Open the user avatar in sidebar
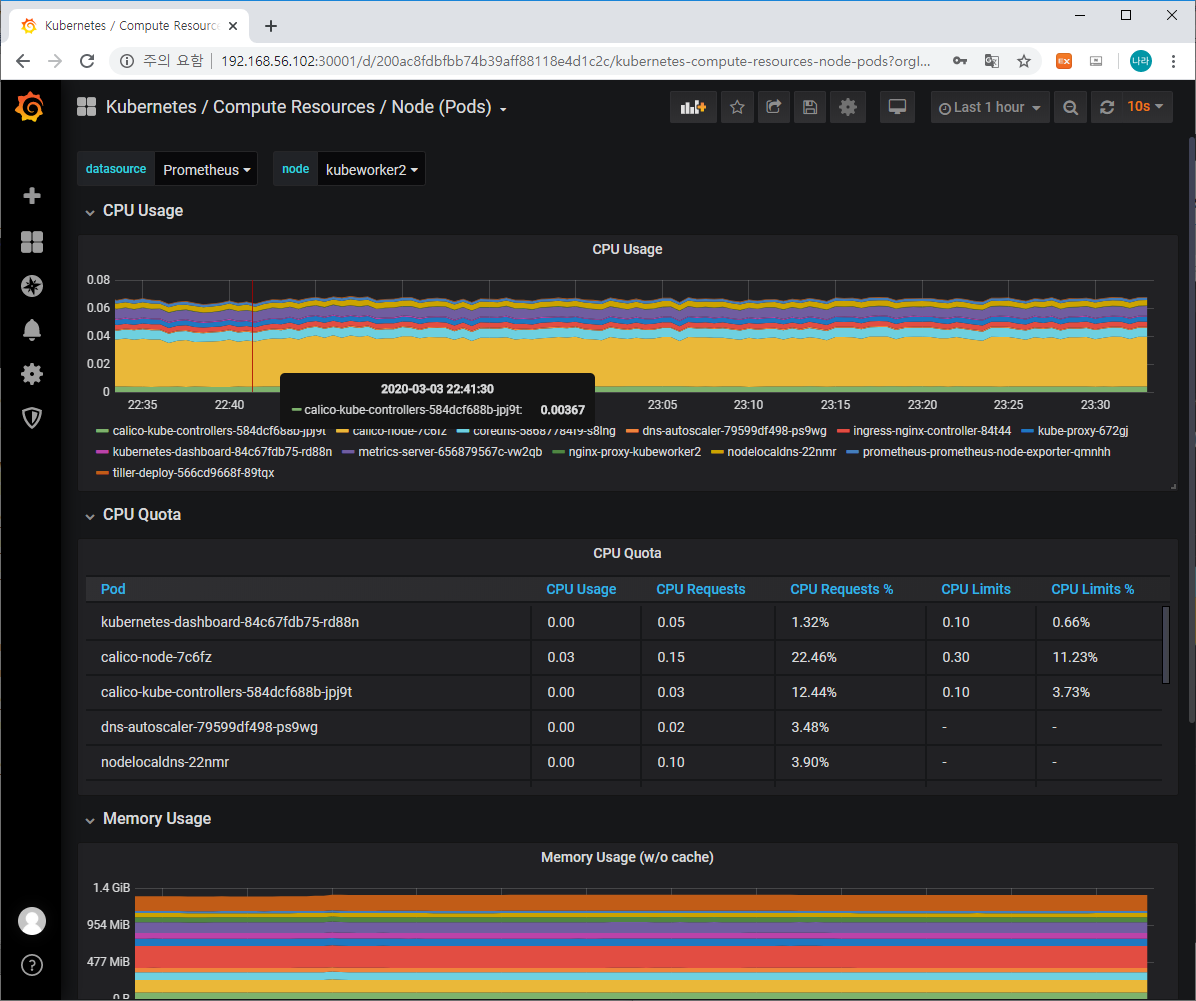 coord(32,921)
